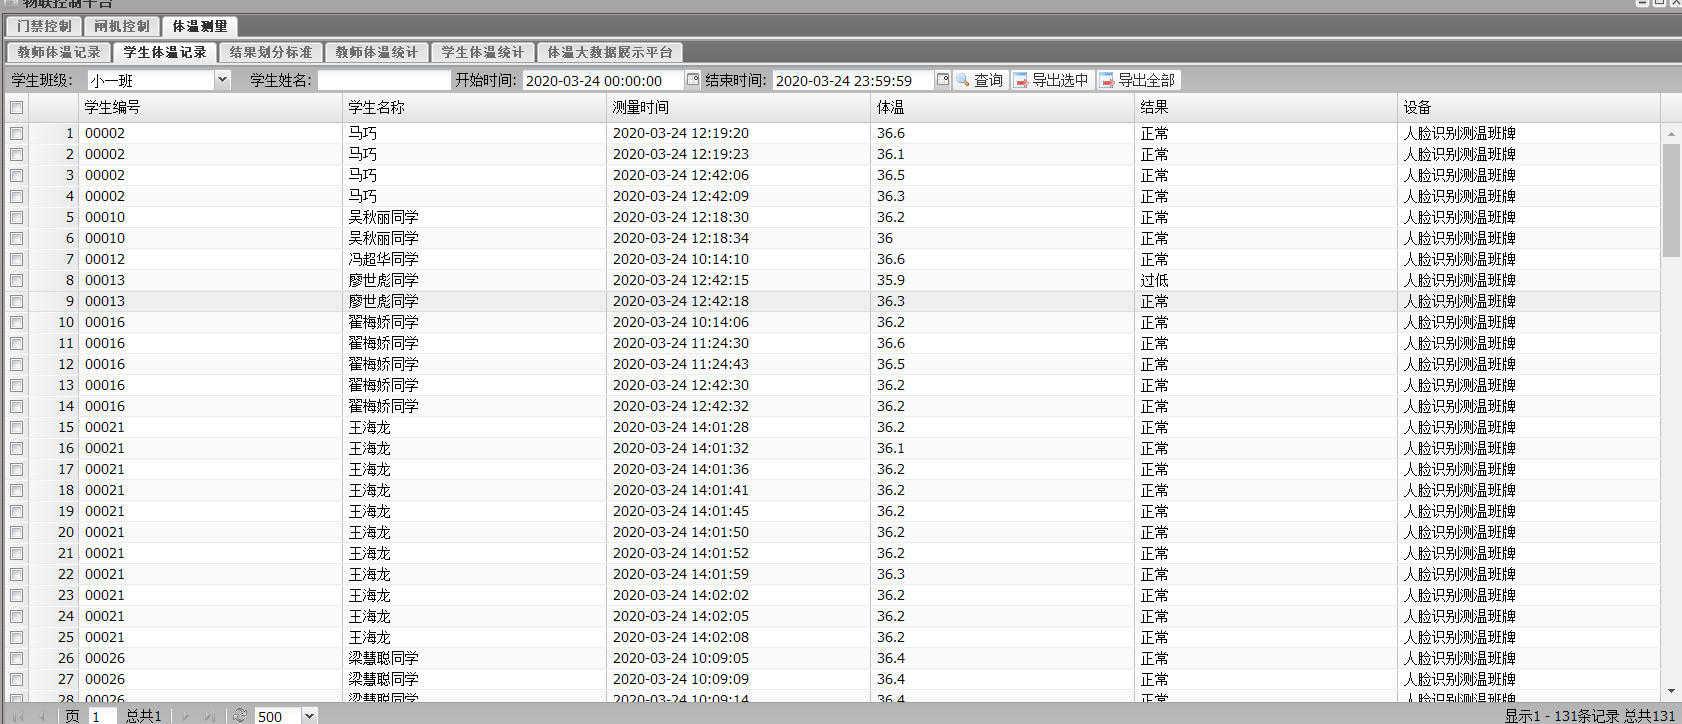1682x724 pixels.
Task: Open the 结束时间 calendar picker icon
Action: [x=942, y=80]
